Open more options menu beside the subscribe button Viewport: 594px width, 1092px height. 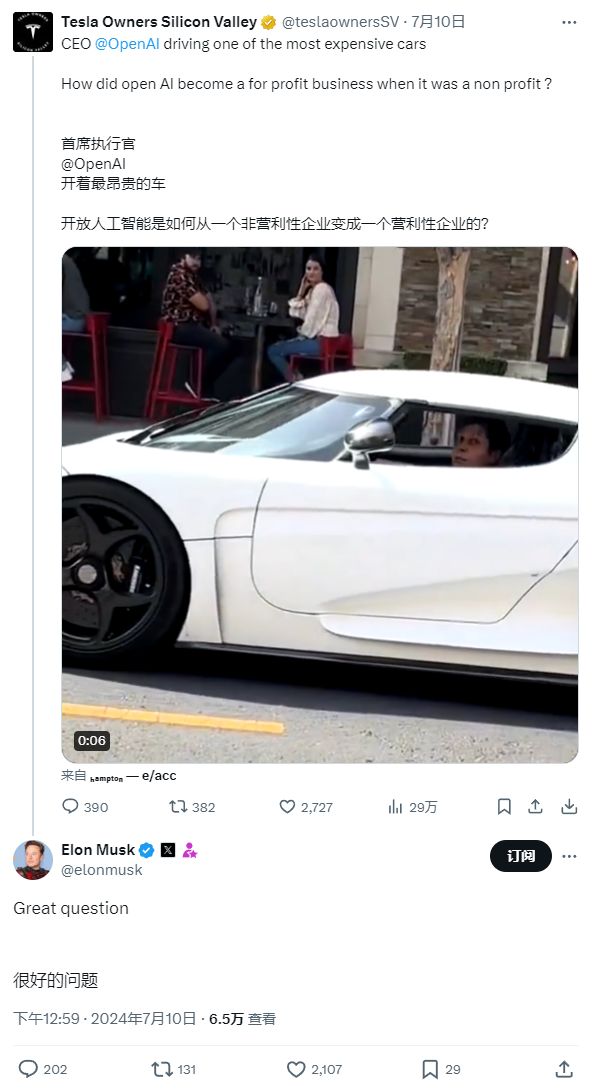pos(569,856)
